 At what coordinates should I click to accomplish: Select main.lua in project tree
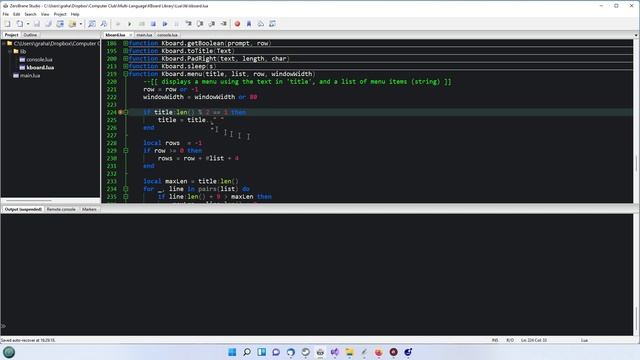[30, 76]
